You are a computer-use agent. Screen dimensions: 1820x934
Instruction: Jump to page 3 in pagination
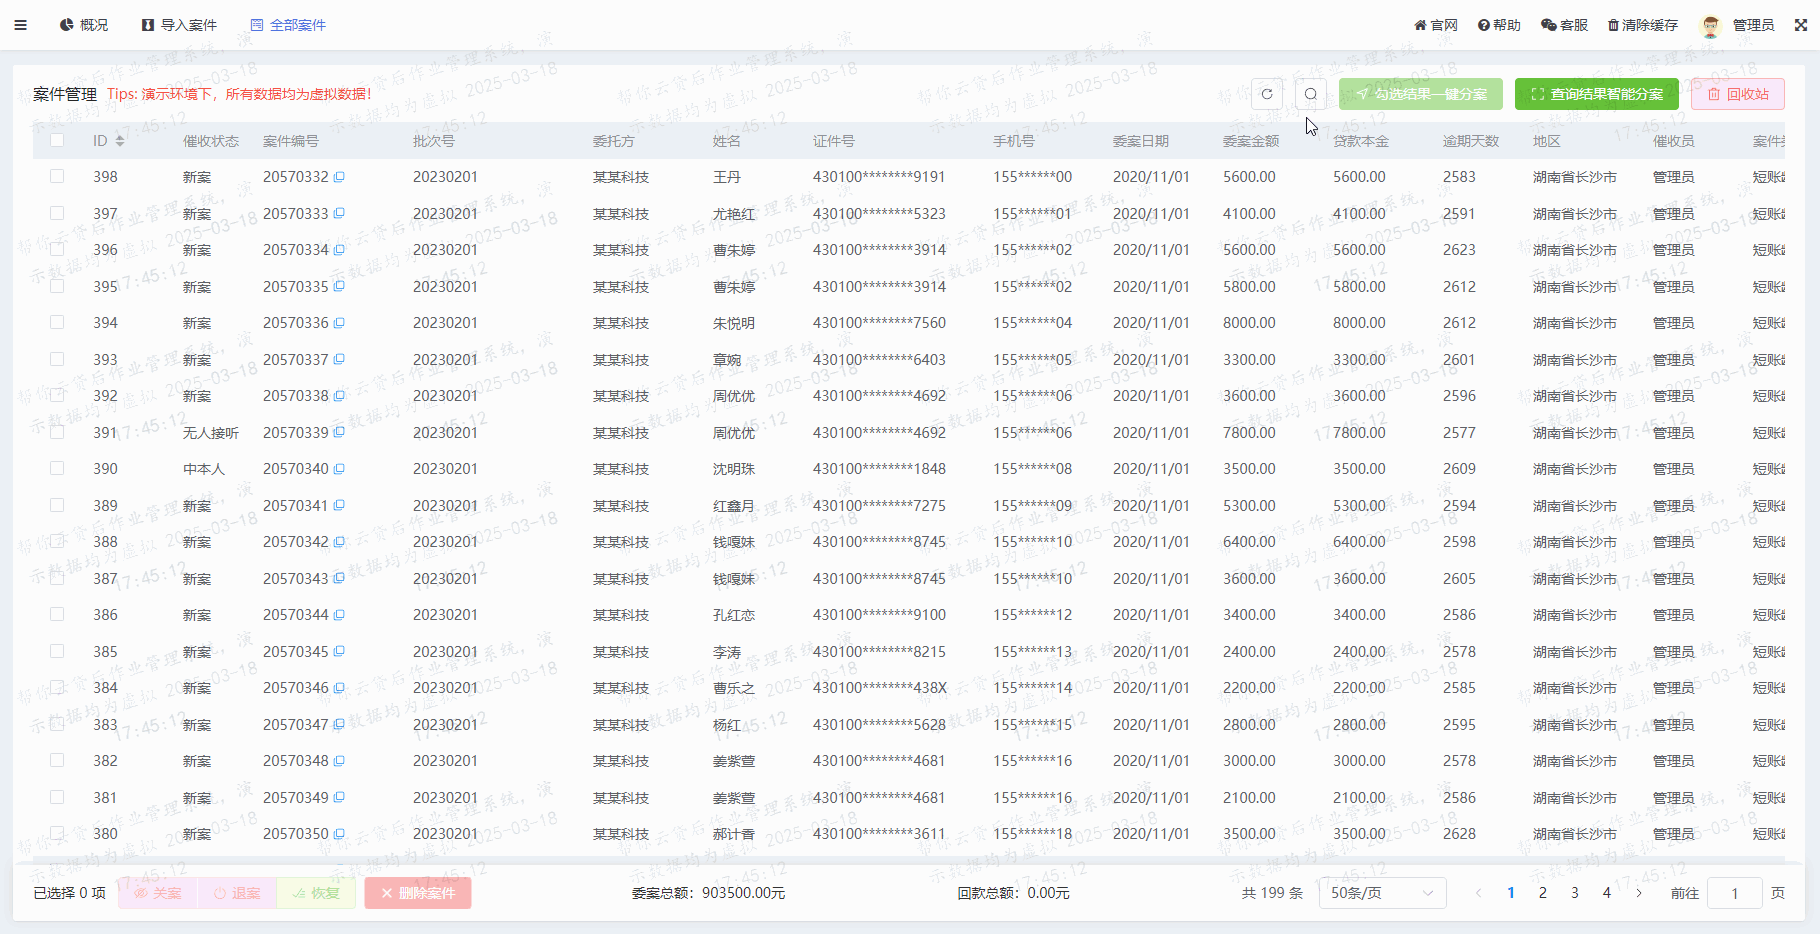[1575, 893]
